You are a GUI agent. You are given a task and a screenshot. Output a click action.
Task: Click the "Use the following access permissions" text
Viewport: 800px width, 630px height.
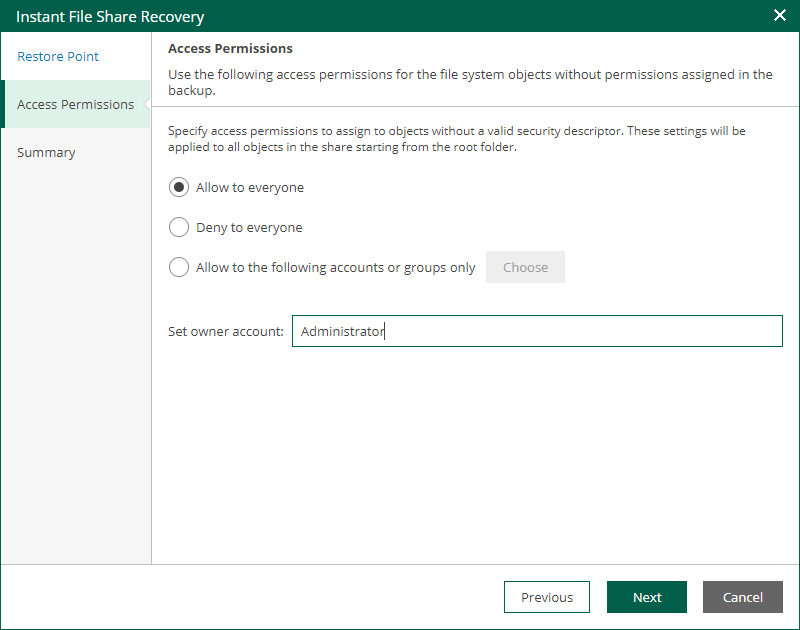pyautogui.click(x=470, y=82)
